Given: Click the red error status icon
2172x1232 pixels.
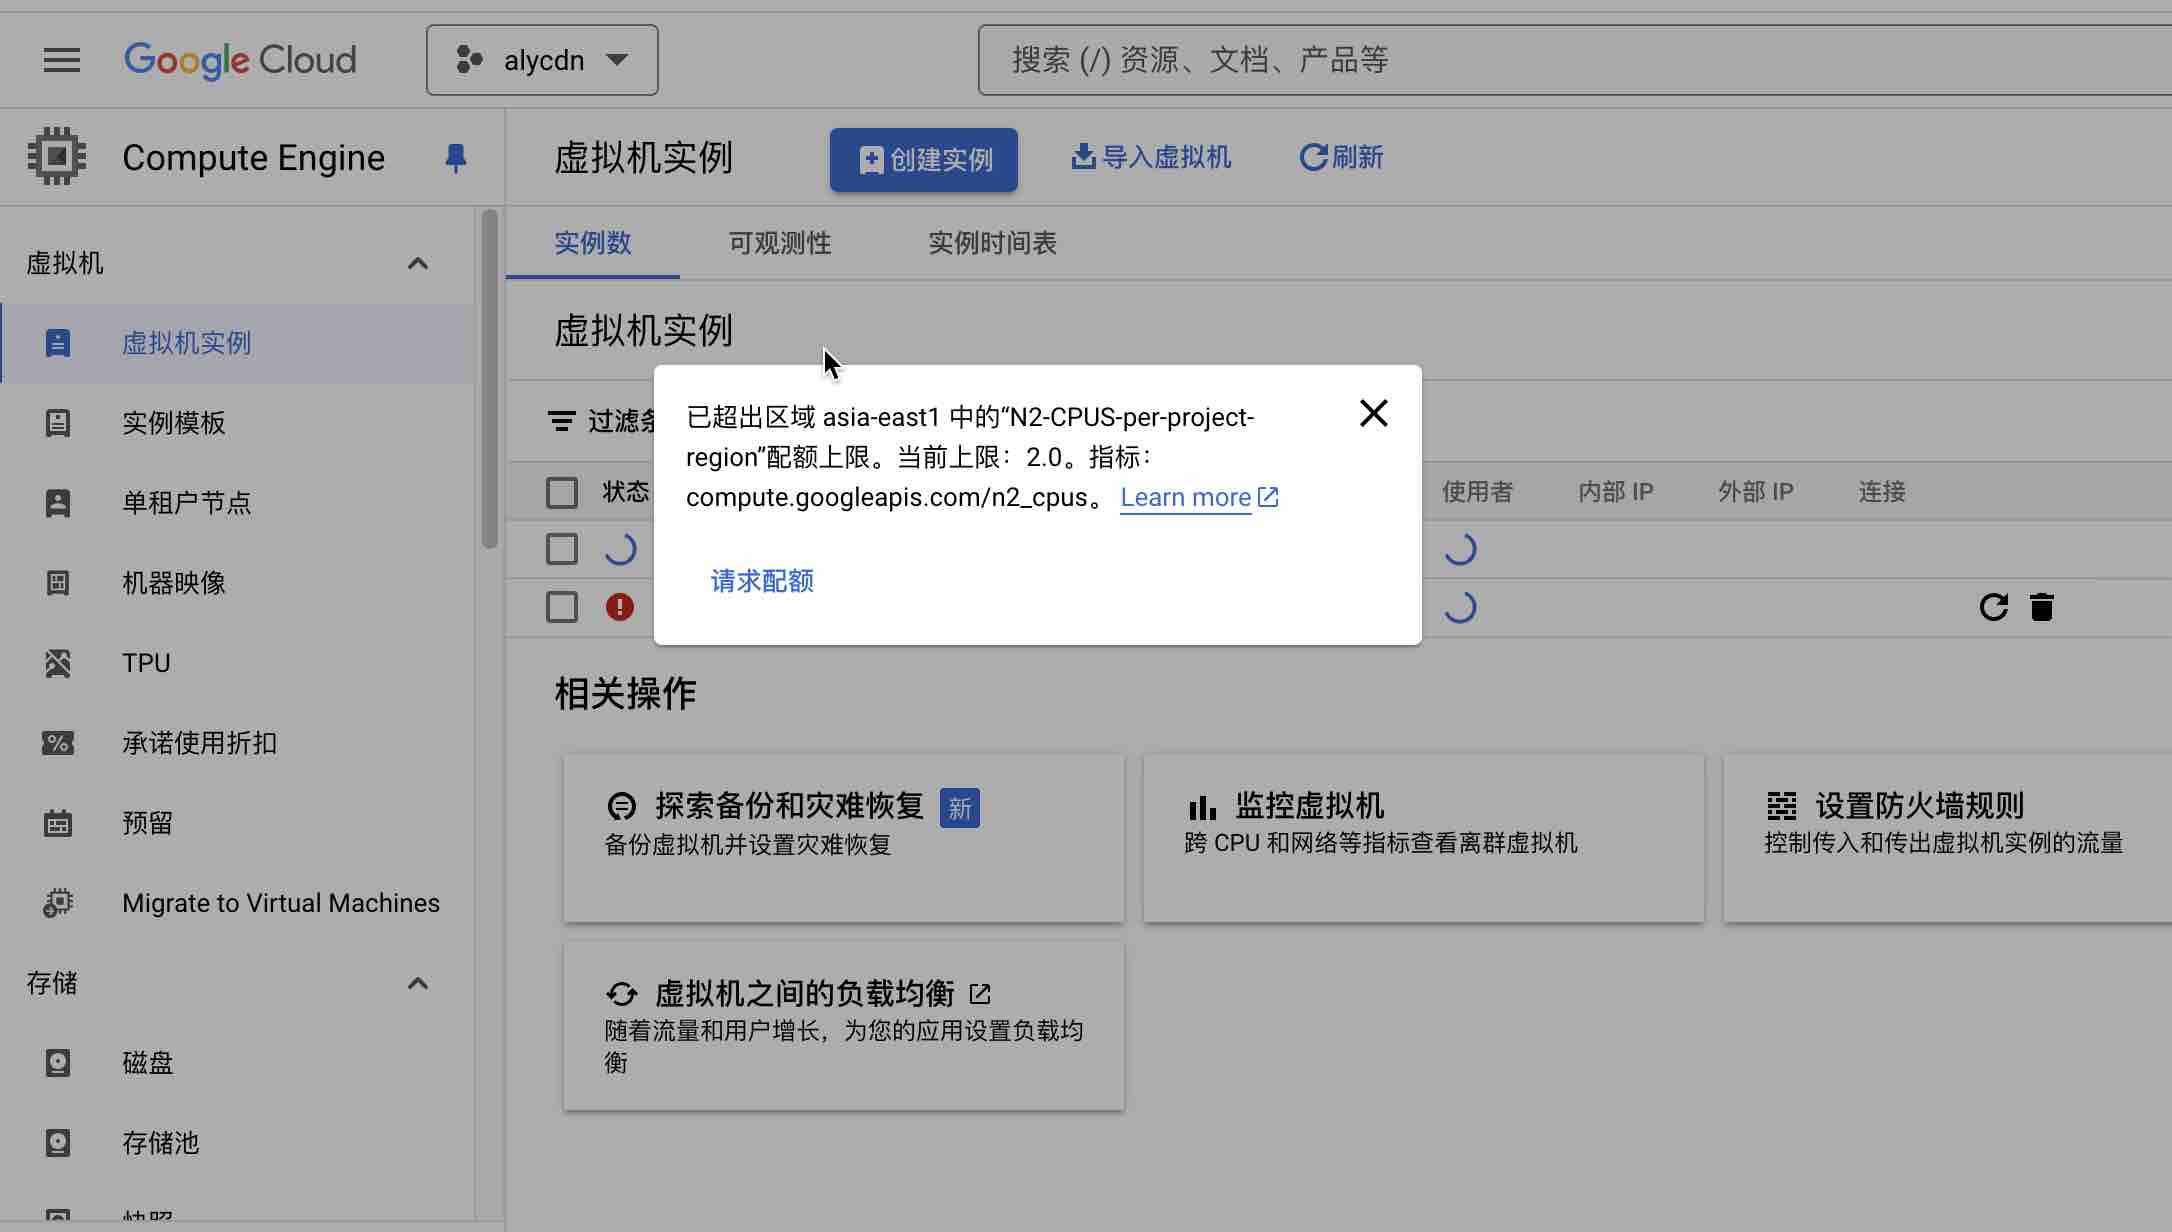Looking at the screenshot, I should tap(620, 607).
